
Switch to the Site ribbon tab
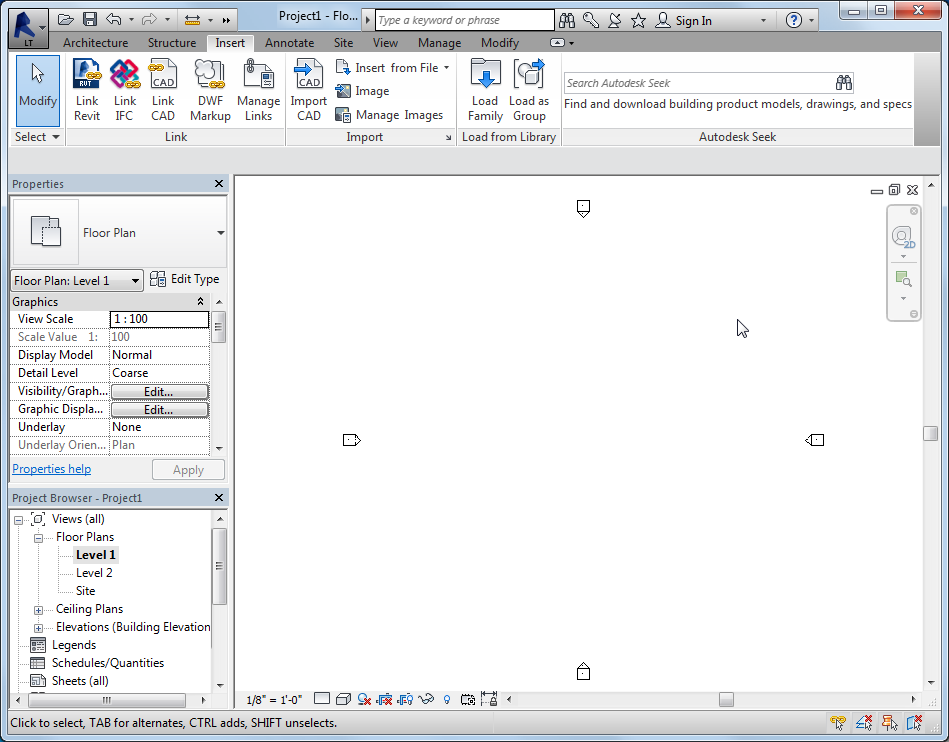[343, 43]
